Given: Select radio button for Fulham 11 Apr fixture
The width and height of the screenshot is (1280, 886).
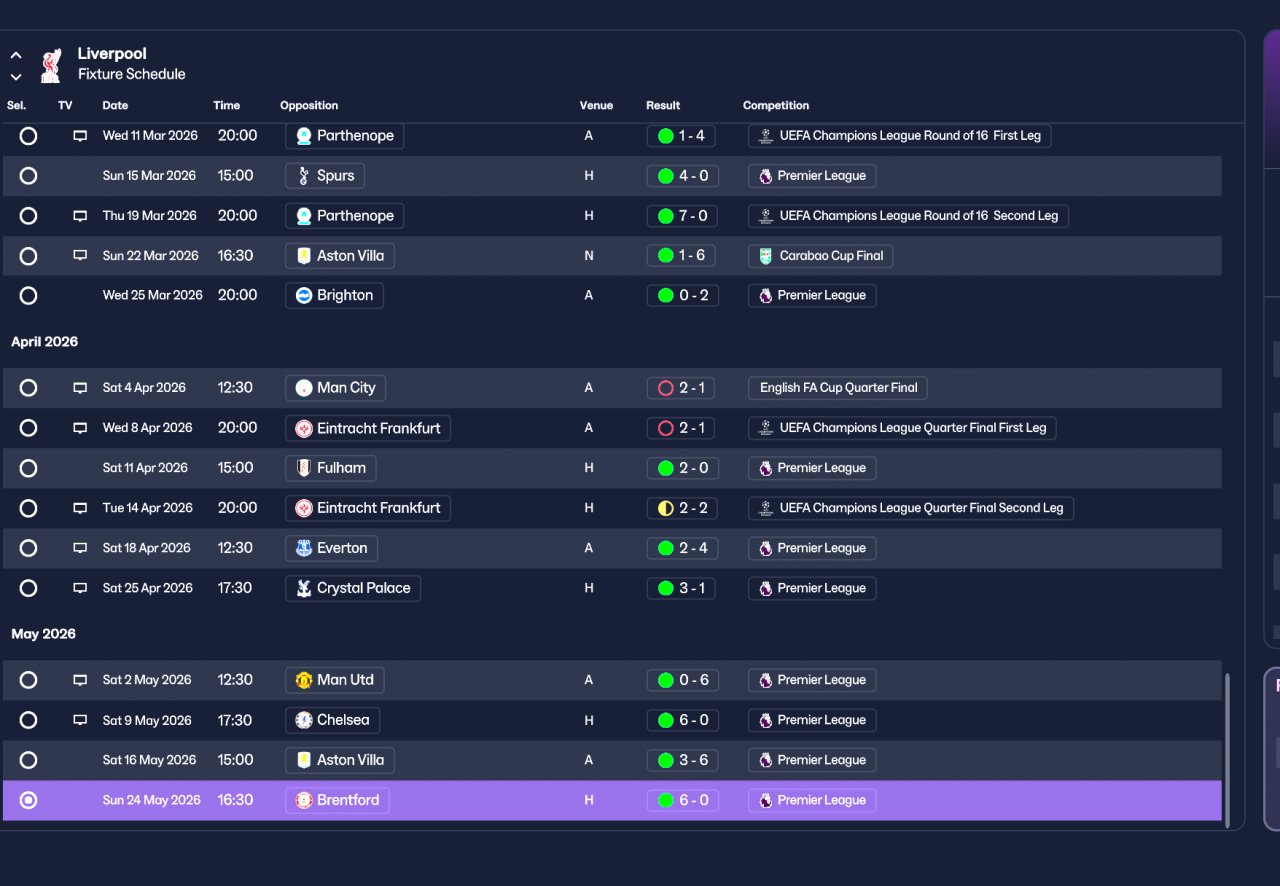Looking at the screenshot, I should (28, 468).
